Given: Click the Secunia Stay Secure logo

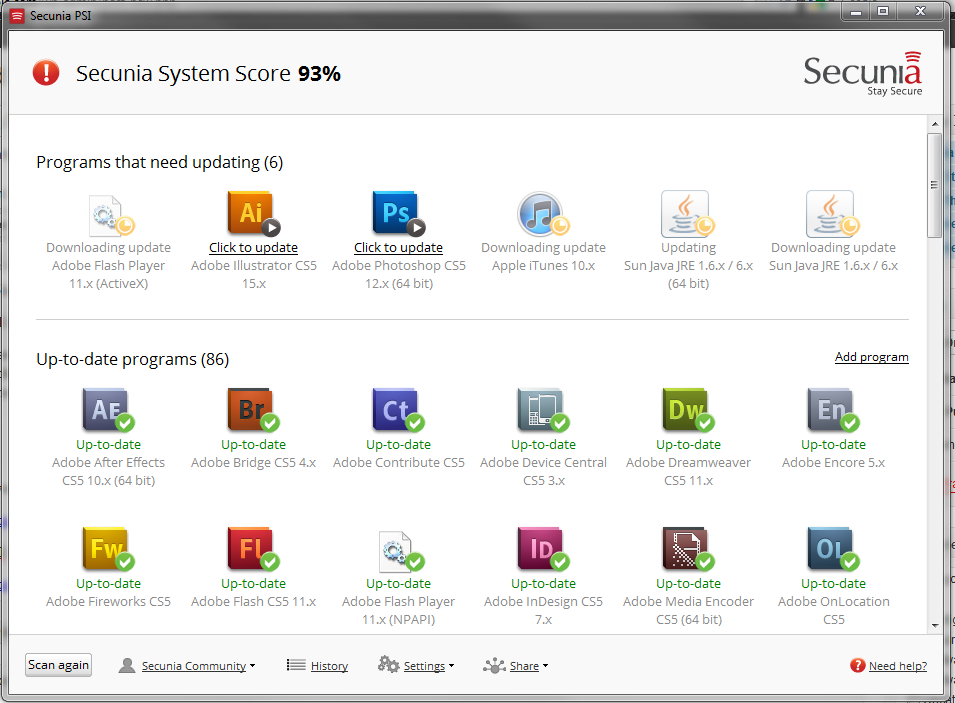Looking at the screenshot, I should 862,74.
